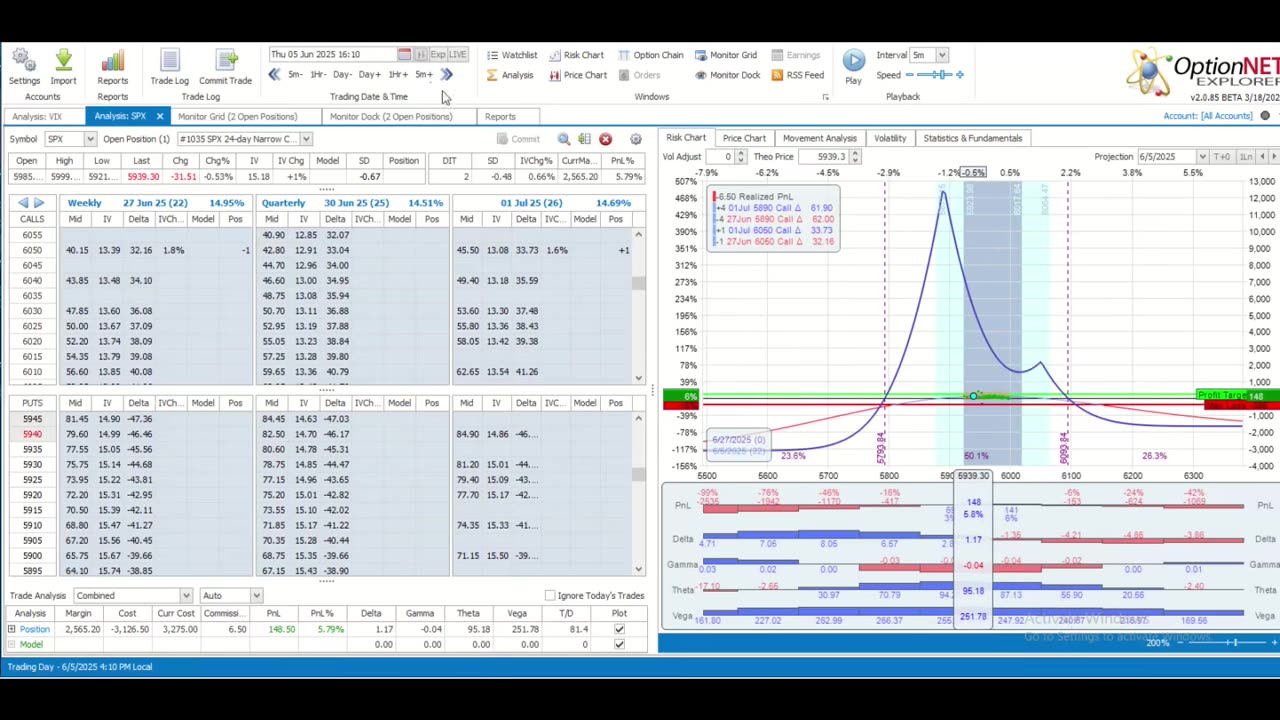Switch to the Volatility chart tab
Screen dimensions: 1280x720
[x=889, y=138]
